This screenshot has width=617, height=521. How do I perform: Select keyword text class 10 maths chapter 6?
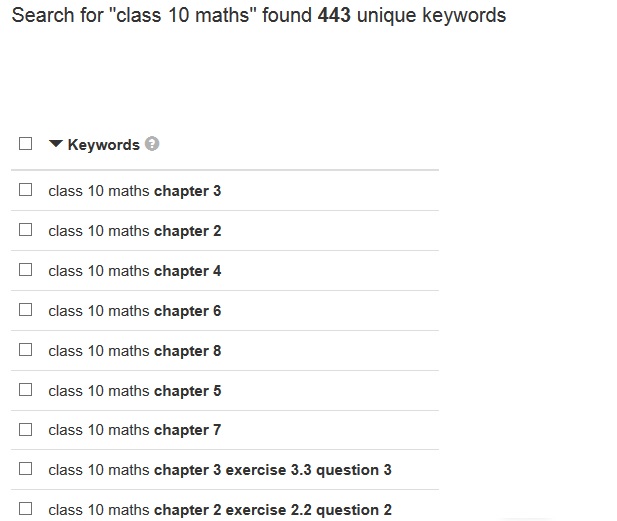(135, 311)
